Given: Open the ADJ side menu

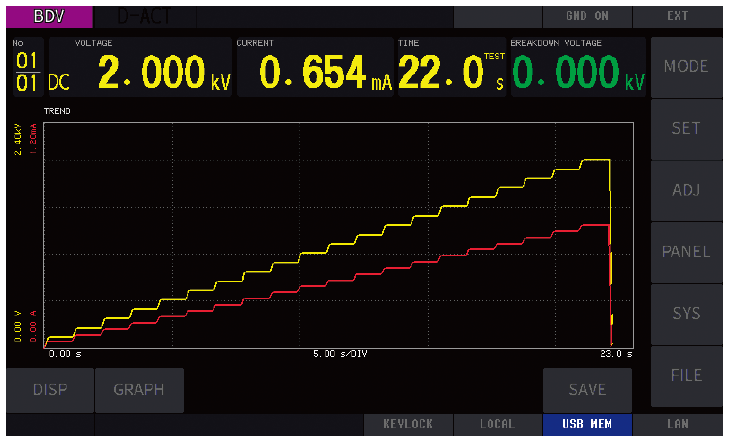Looking at the screenshot, I should (686, 190).
